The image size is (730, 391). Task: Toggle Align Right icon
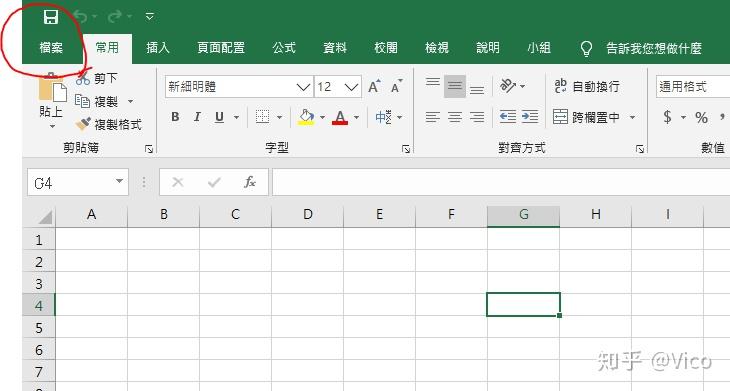[x=477, y=117]
